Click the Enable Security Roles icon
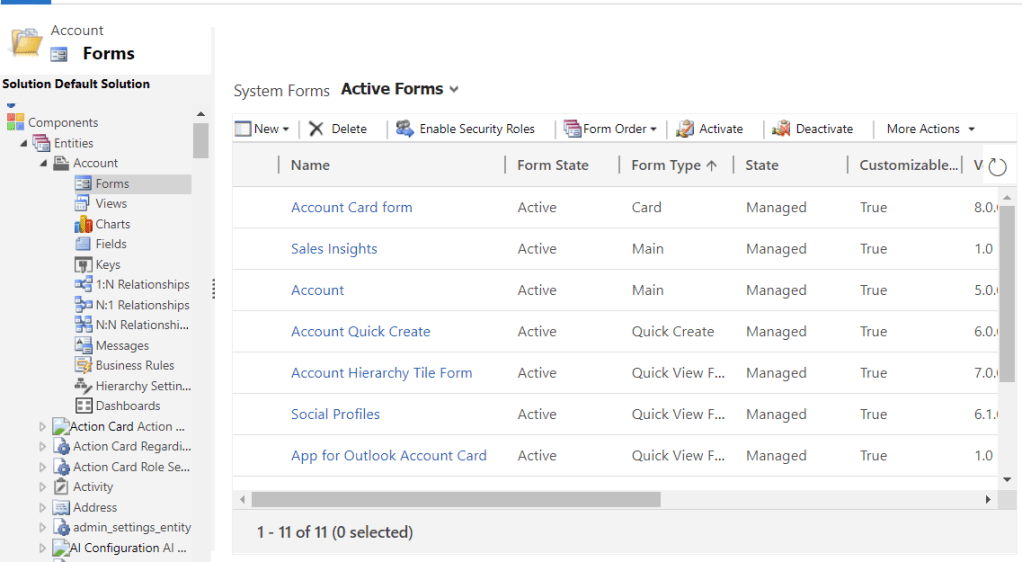Image resolution: width=1022 pixels, height=562 pixels. coord(405,129)
